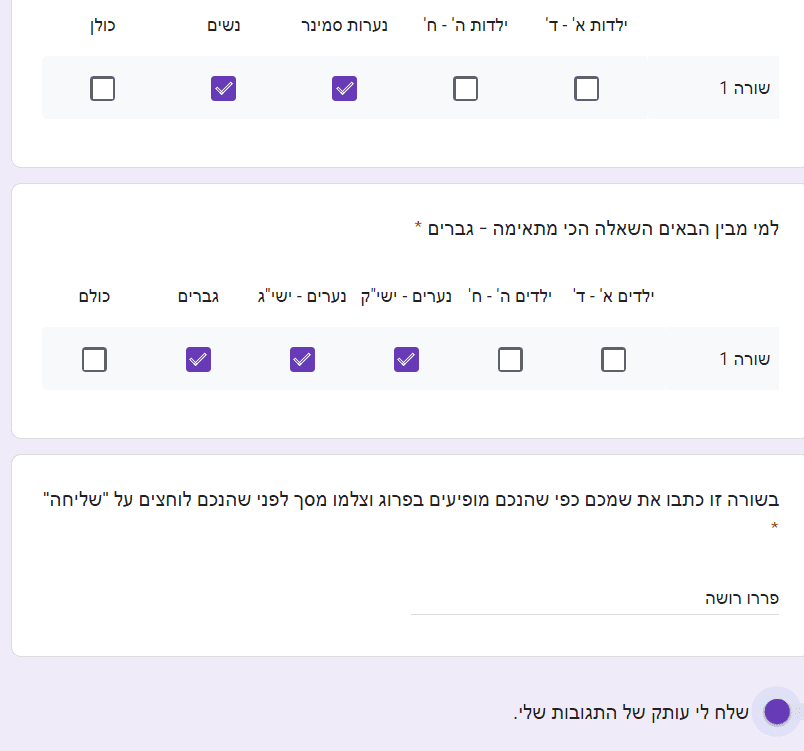804x751 pixels.
Task: Uncheck the נערות סמינר checkbox
Action: pyautogui.click(x=344, y=89)
